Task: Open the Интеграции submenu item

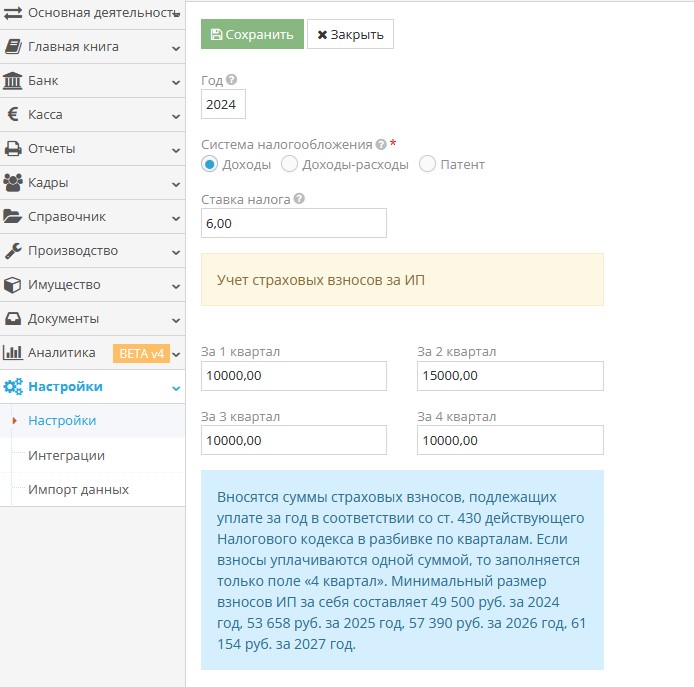Action: (x=66, y=455)
